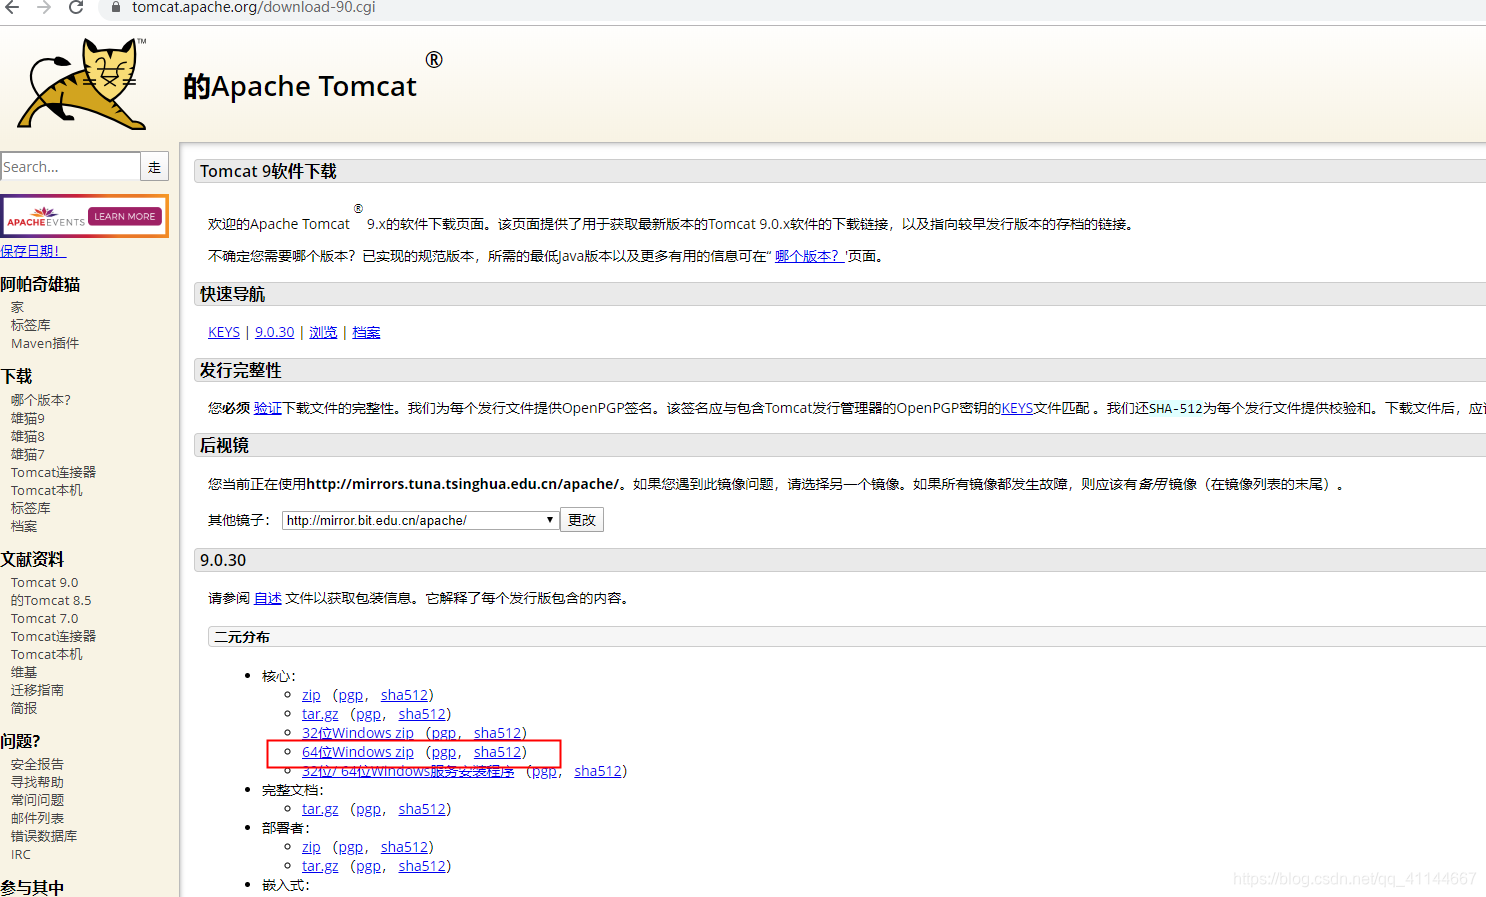Open sha512 for 64位Windows zip
Screen dimensions: 1486x897
[497, 752]
